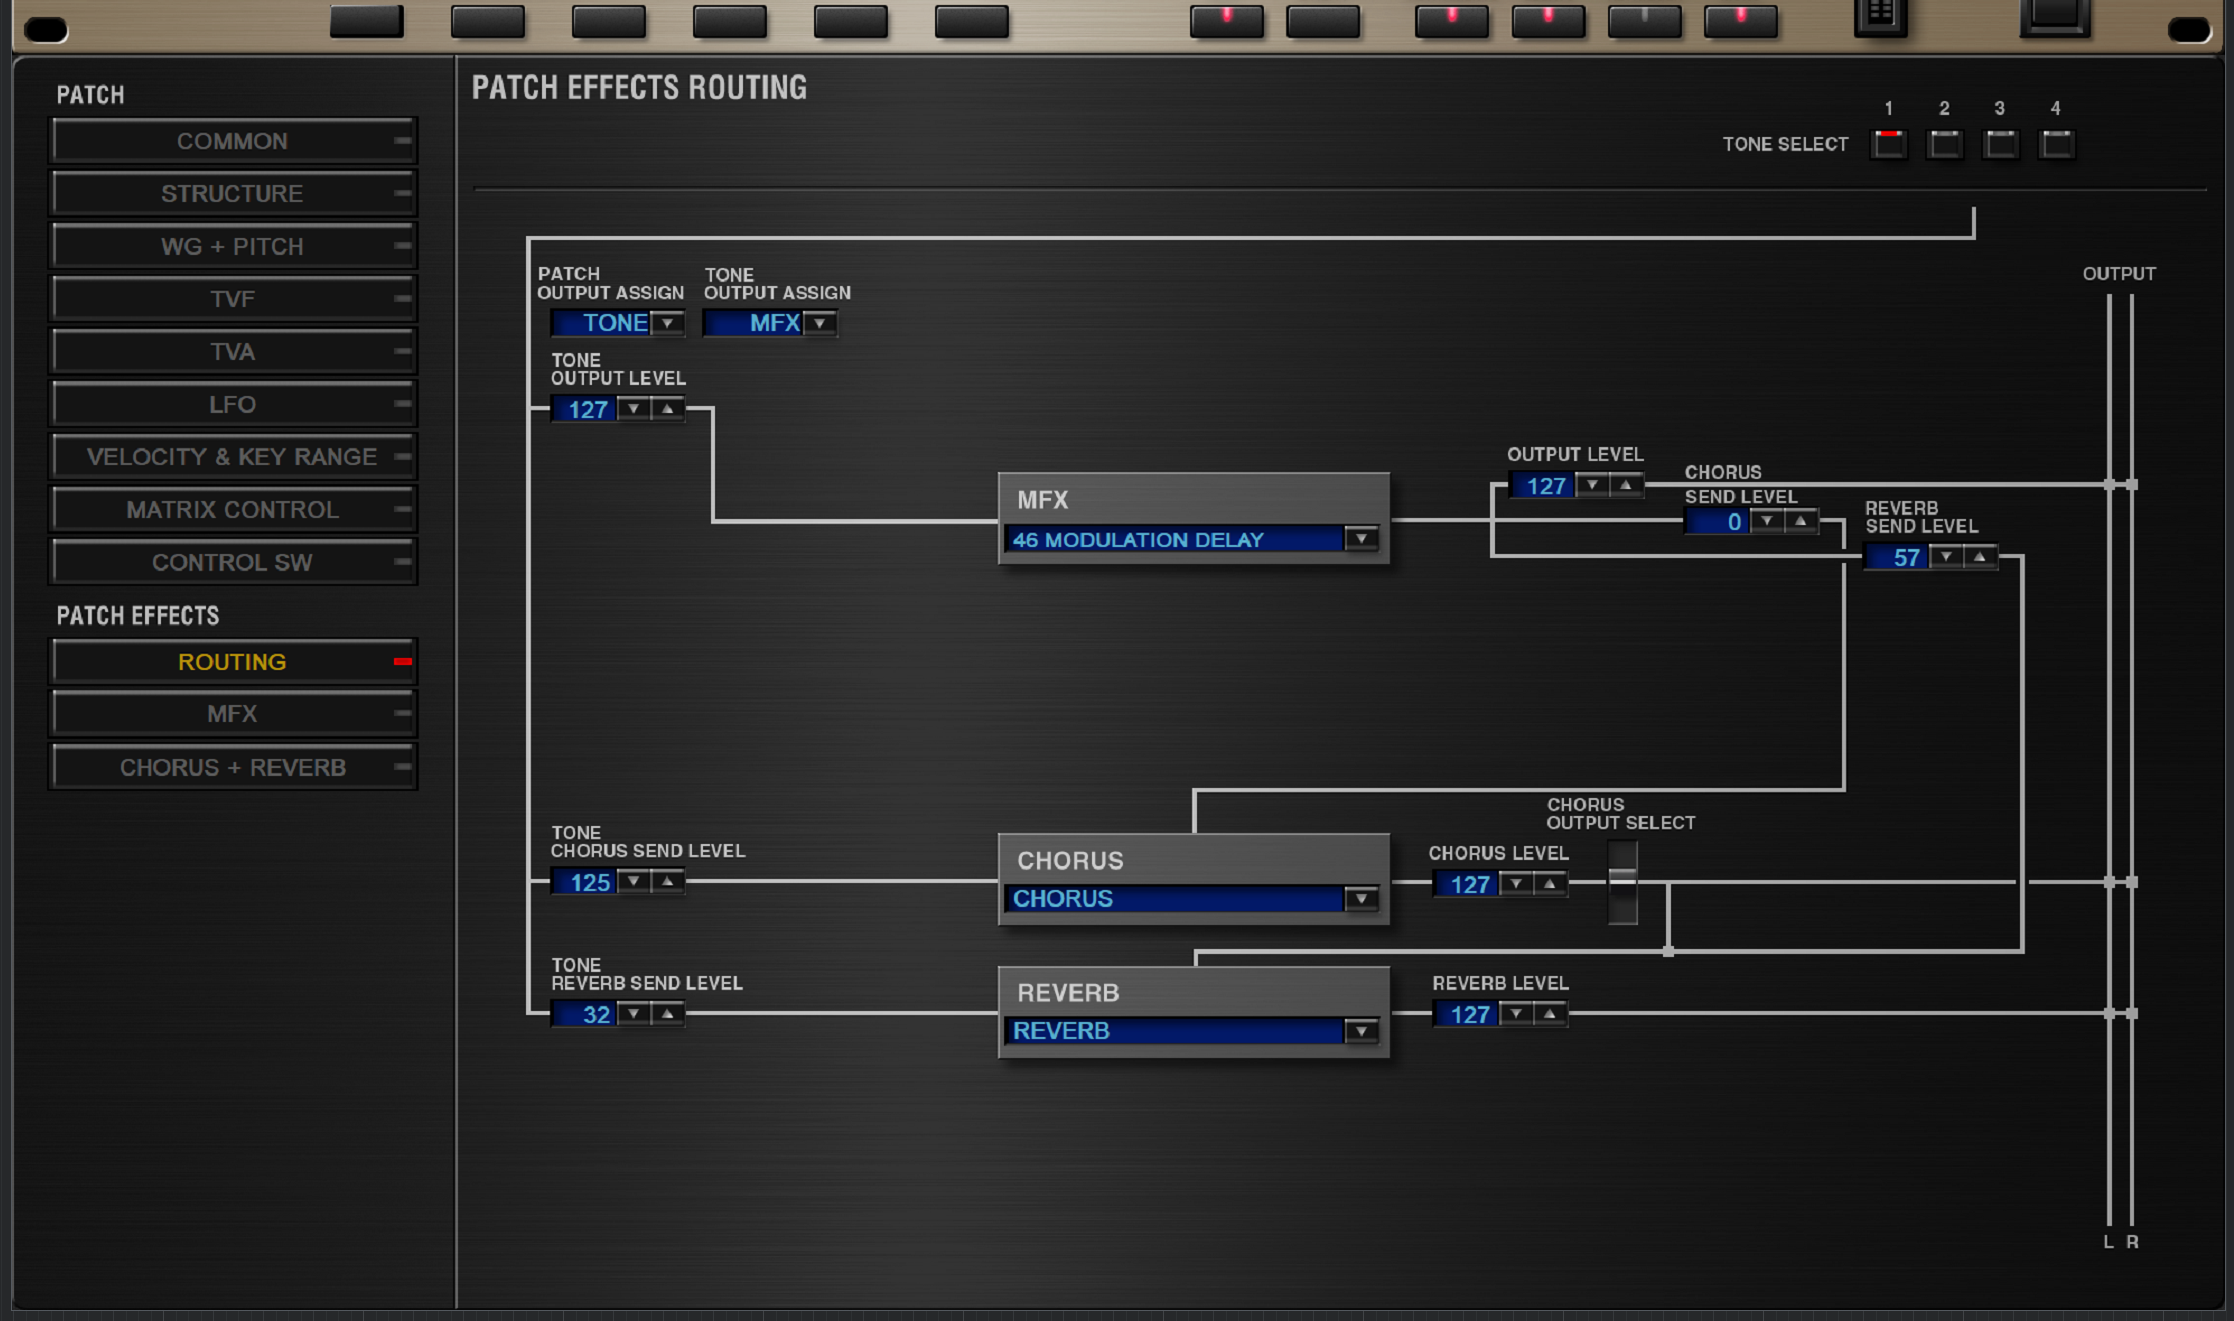Increase Tone Output Level with up arrow
The width and height of the screenshot is (2234, 1321).
(667, 409)
